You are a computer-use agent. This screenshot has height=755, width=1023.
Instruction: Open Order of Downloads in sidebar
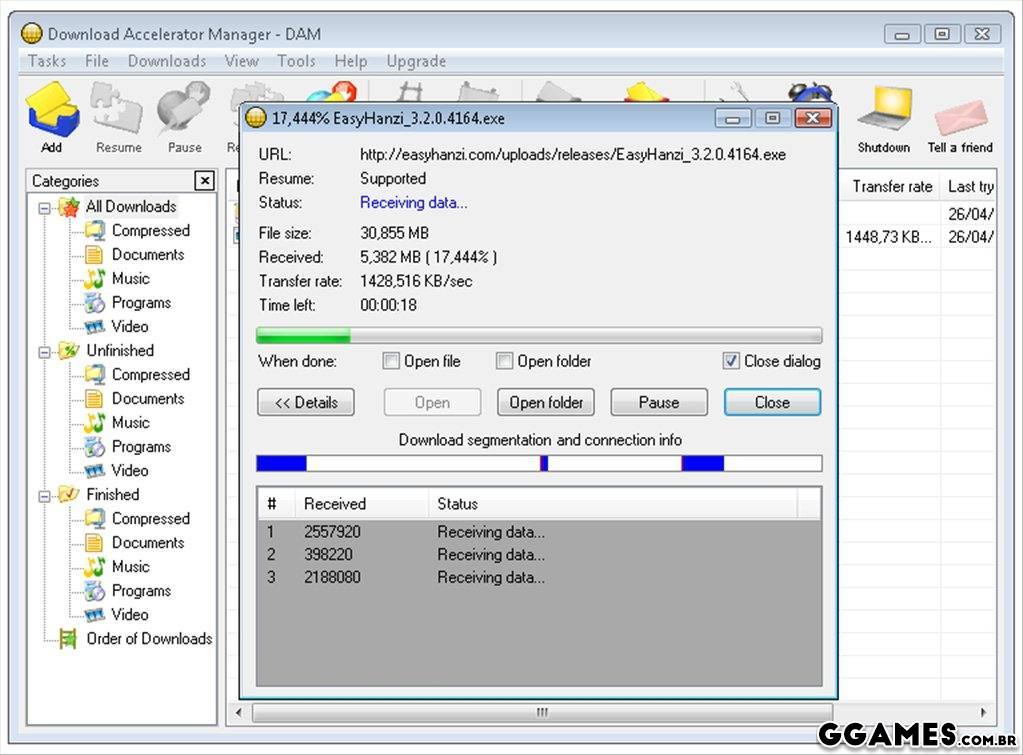[x=149, y=639]
